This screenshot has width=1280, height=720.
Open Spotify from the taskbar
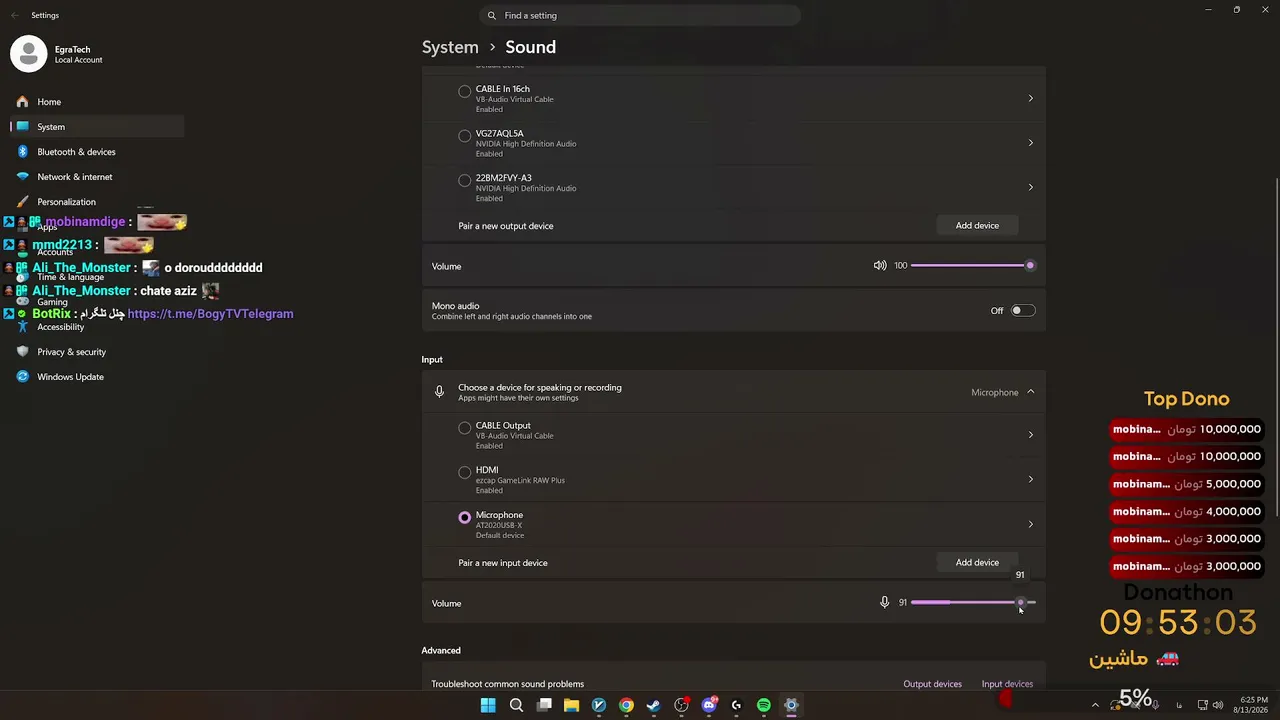click(764, 705)
